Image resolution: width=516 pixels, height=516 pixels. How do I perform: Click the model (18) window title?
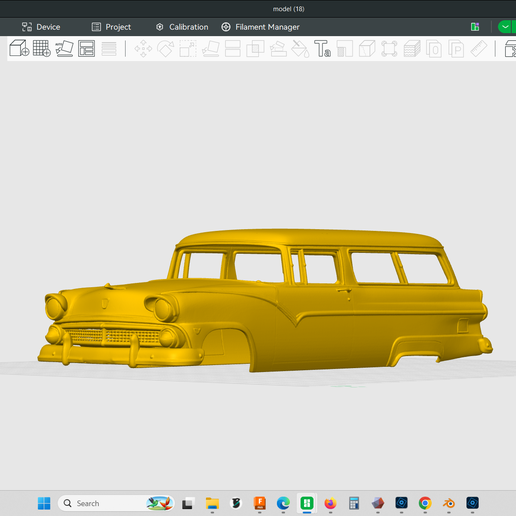pyautogui.click(x=289, y=9)
